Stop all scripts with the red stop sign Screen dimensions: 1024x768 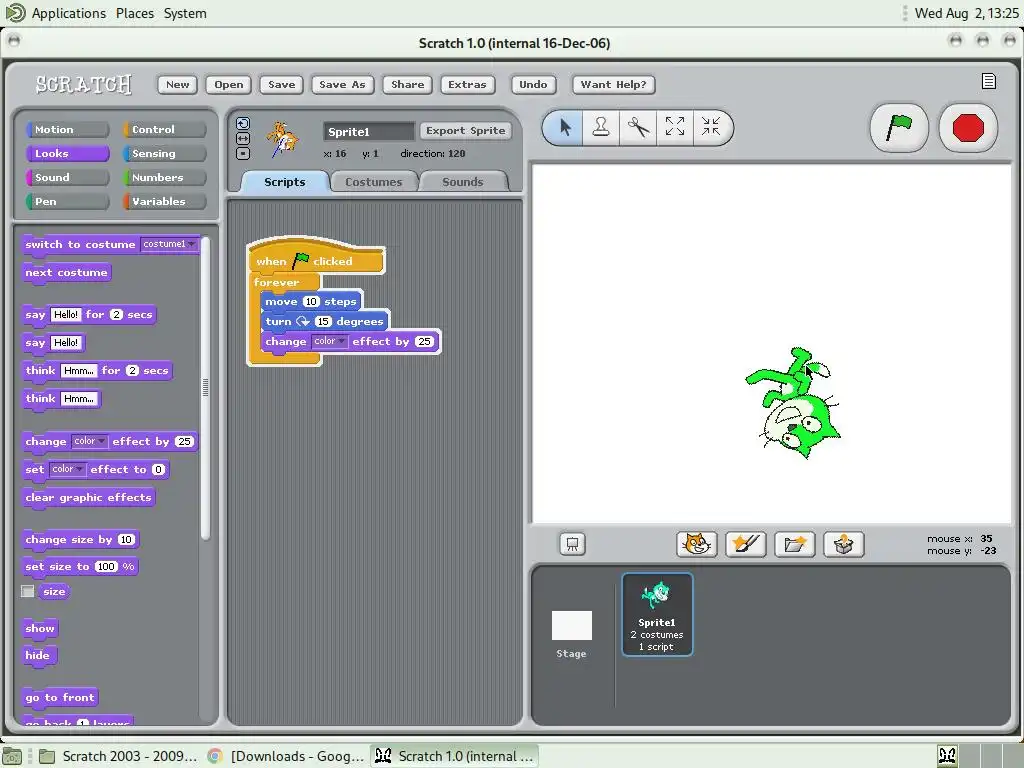(x=968, y=127)
